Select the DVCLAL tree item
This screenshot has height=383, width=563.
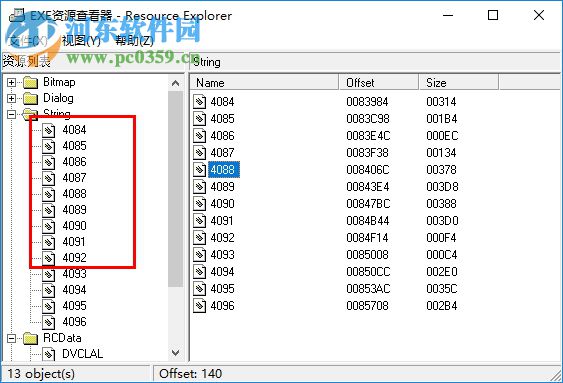(83, 354)
